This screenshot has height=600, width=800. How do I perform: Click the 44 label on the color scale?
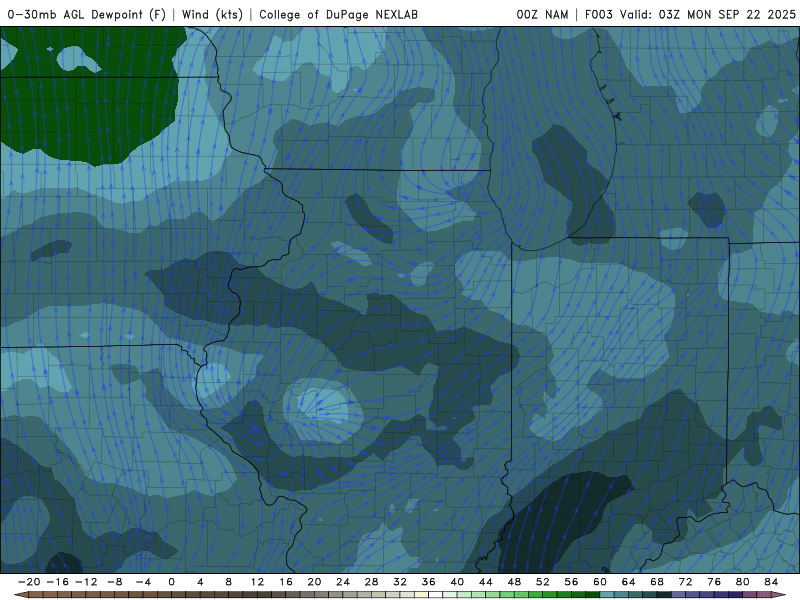point(486,582)
